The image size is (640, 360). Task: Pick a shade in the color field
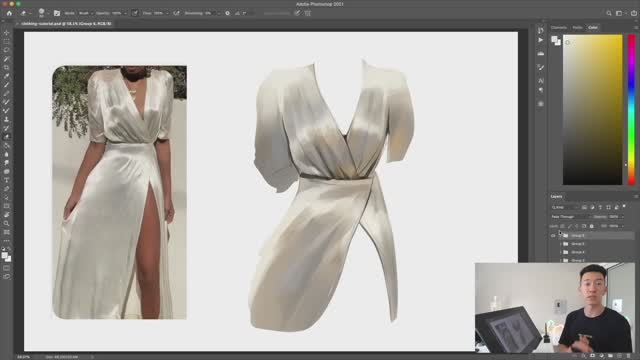[593, 109]
